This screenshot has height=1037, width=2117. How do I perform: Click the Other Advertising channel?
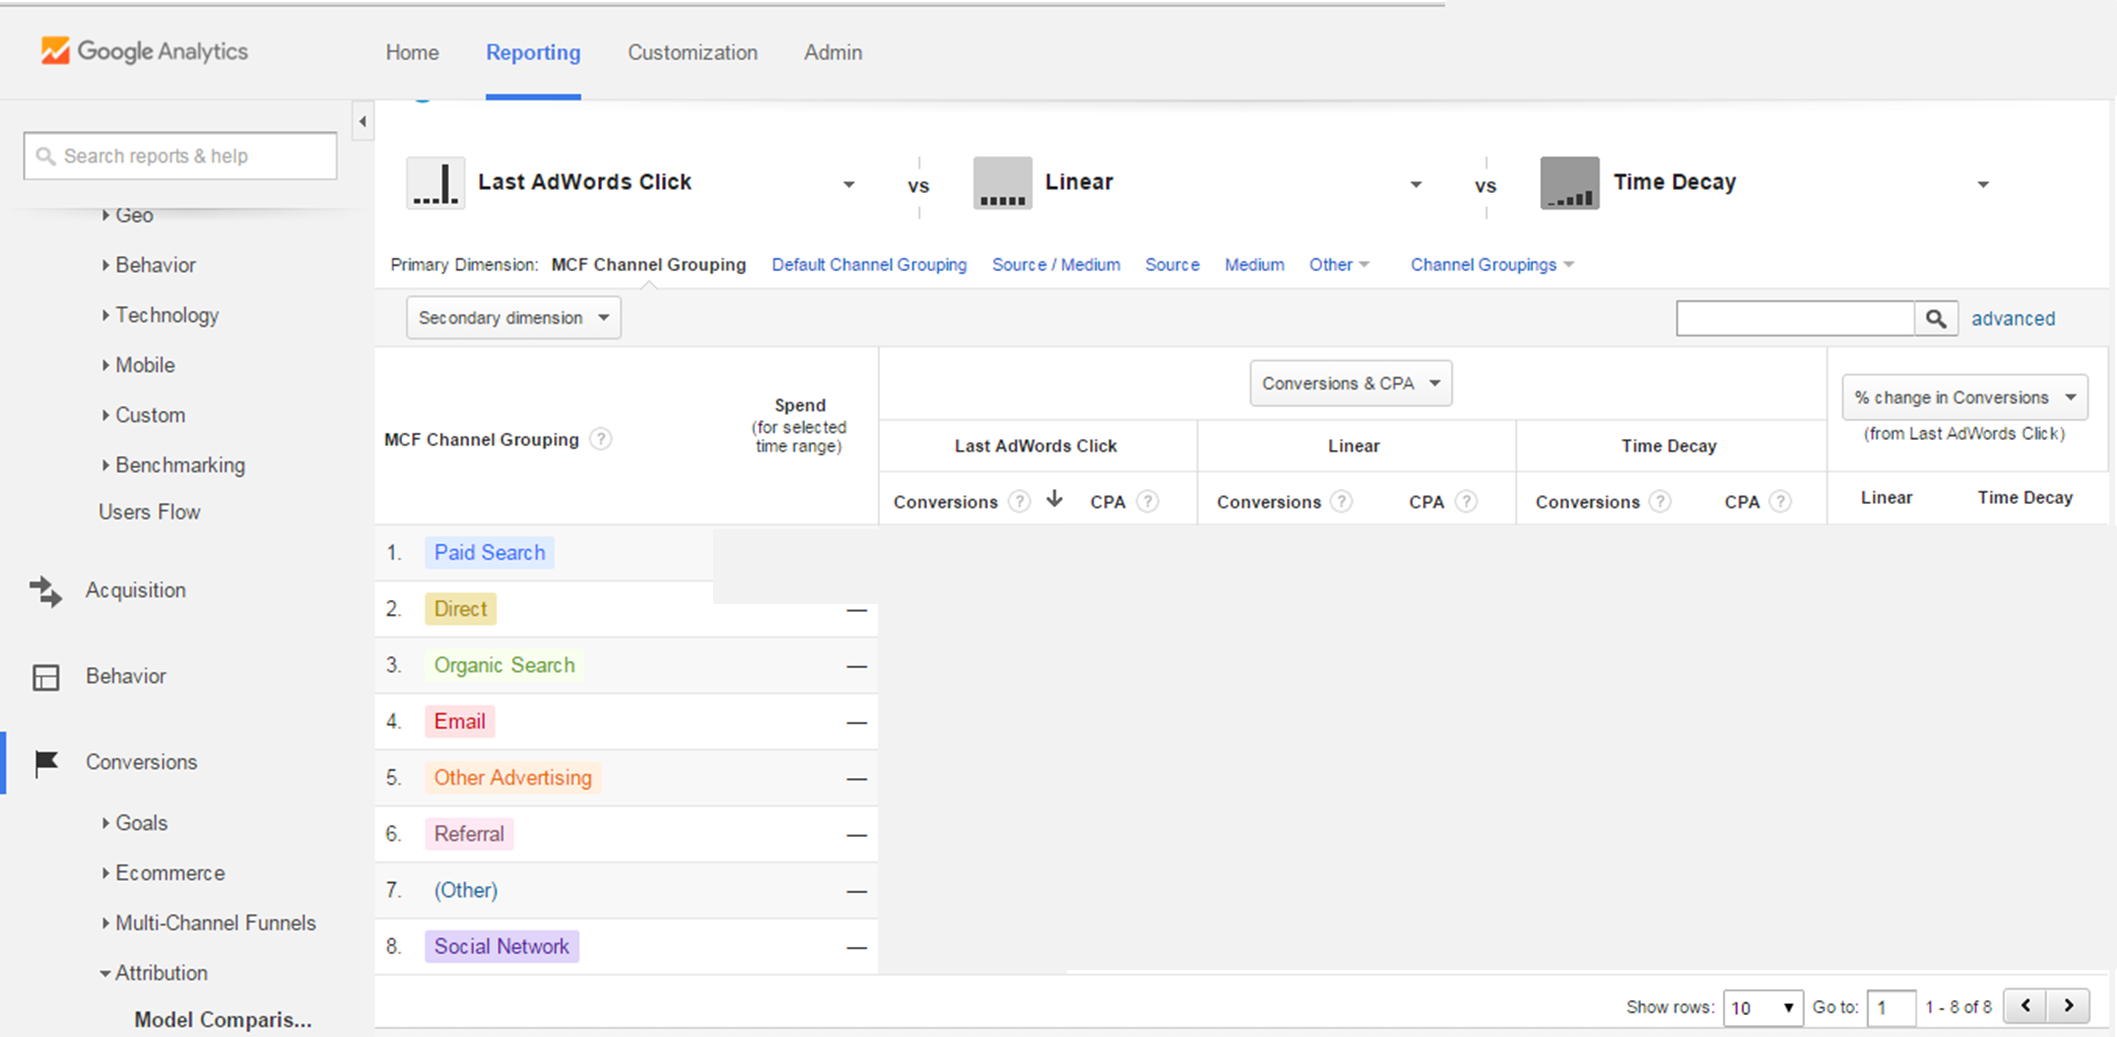tap(512, 778)
